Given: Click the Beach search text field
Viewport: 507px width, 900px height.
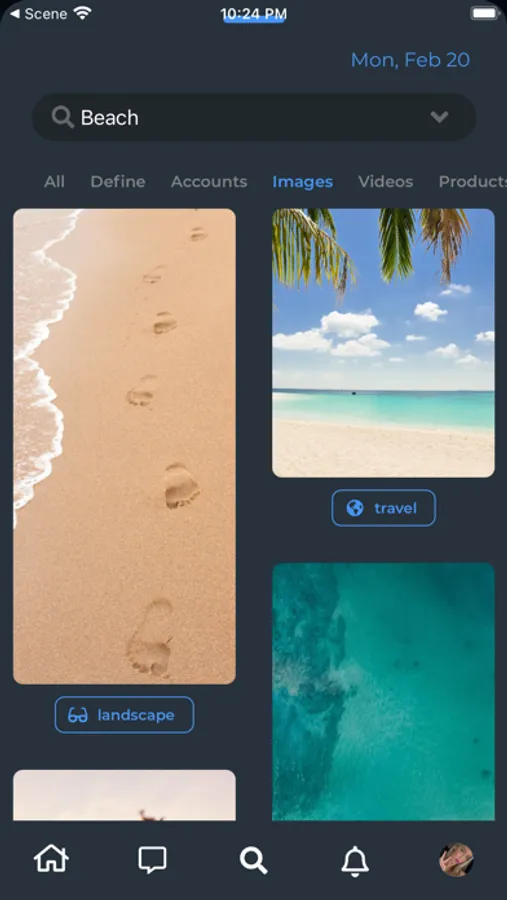Looking at the screenshot, I should [254, 117].
